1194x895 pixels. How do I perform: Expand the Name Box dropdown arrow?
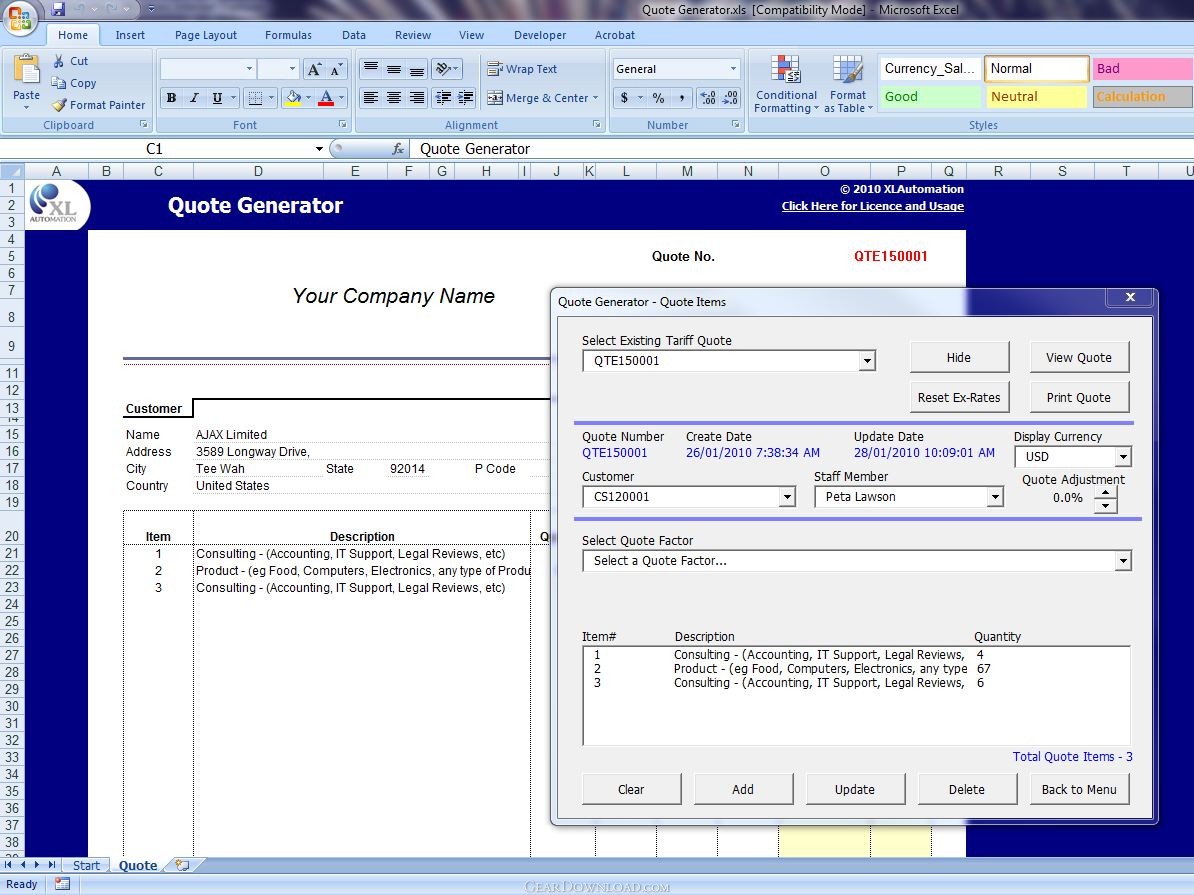319,149
